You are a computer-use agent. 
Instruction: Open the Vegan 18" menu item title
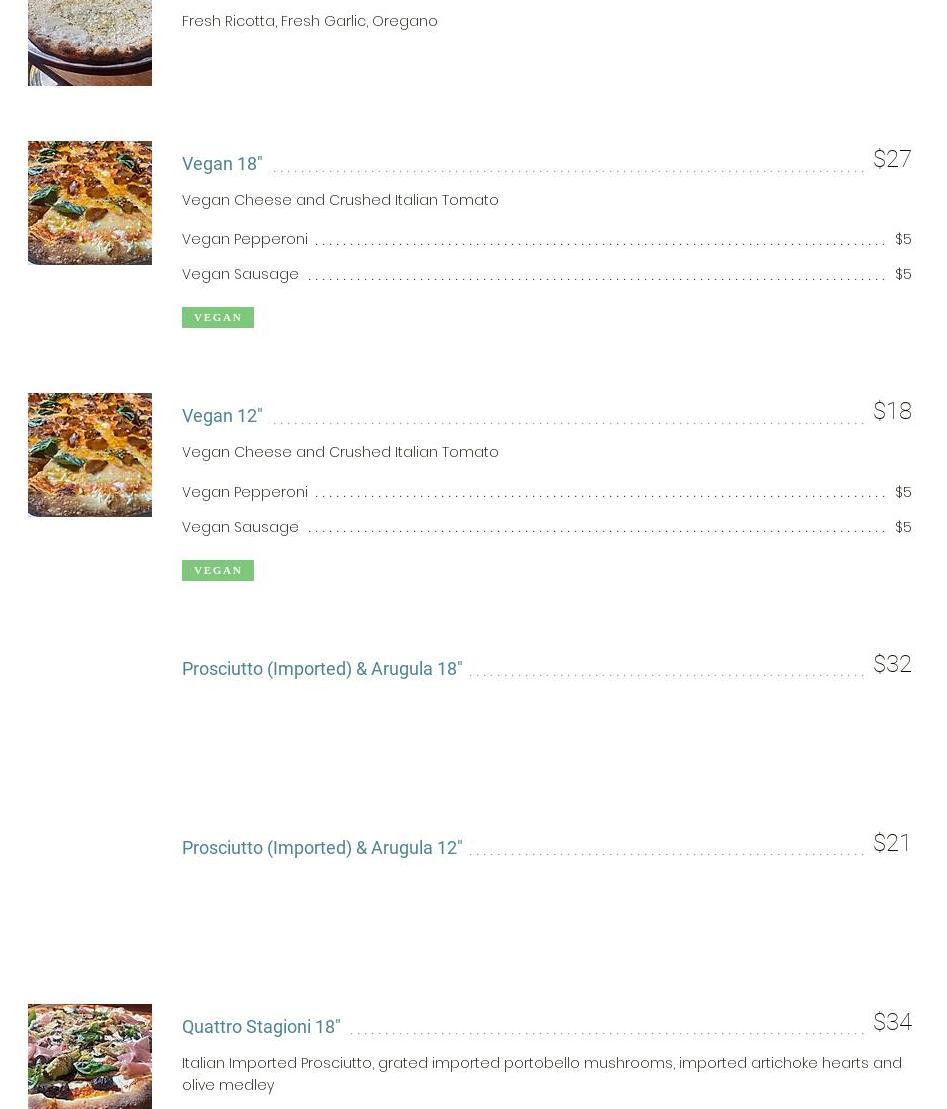click(x=222, y=164)
